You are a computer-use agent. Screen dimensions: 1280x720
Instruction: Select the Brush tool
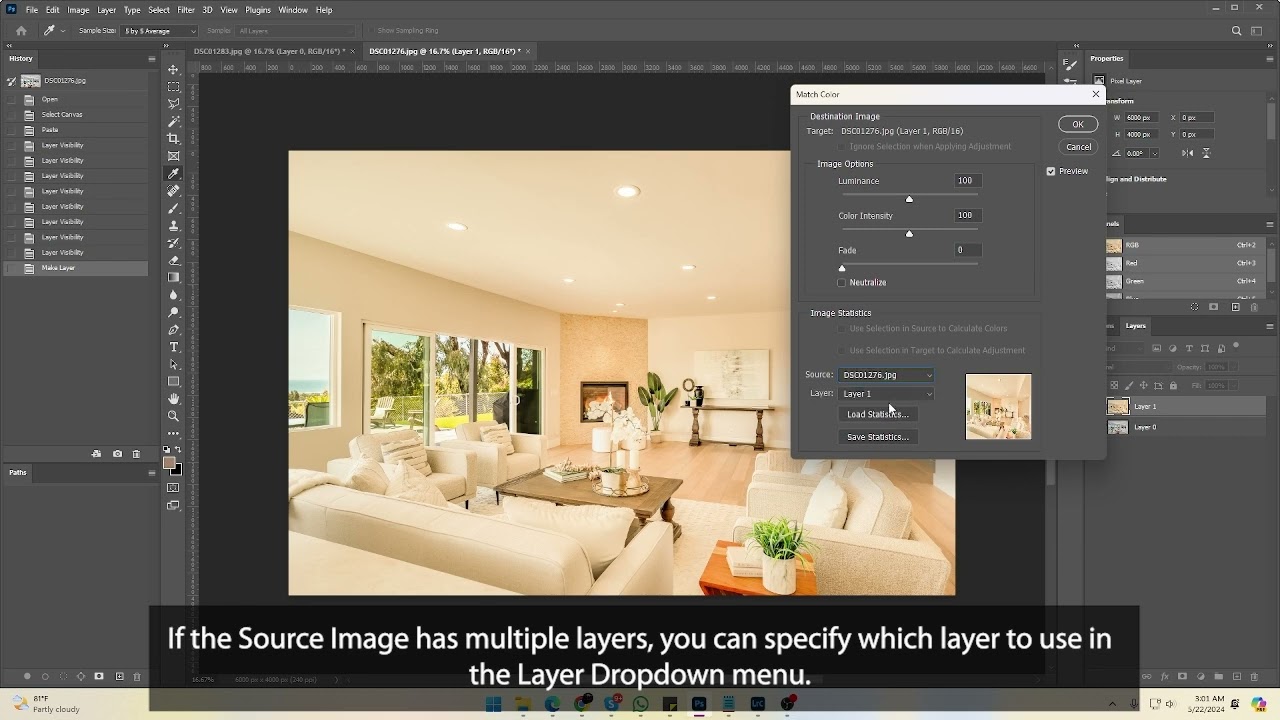174,208
